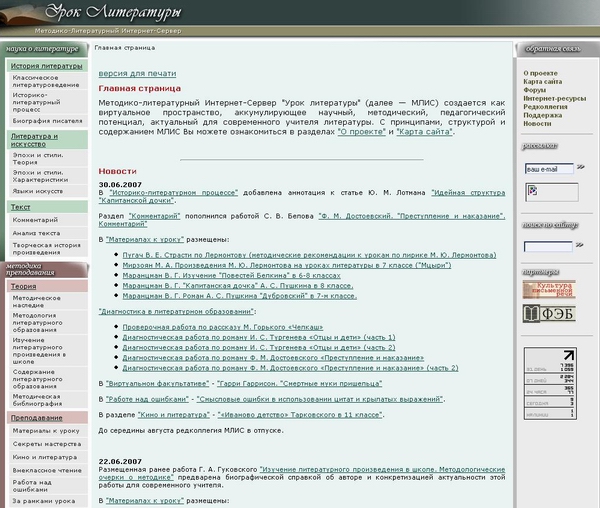Open Преподавание section heading
This screenshot has width=600, height=508.
click(36, 418)
